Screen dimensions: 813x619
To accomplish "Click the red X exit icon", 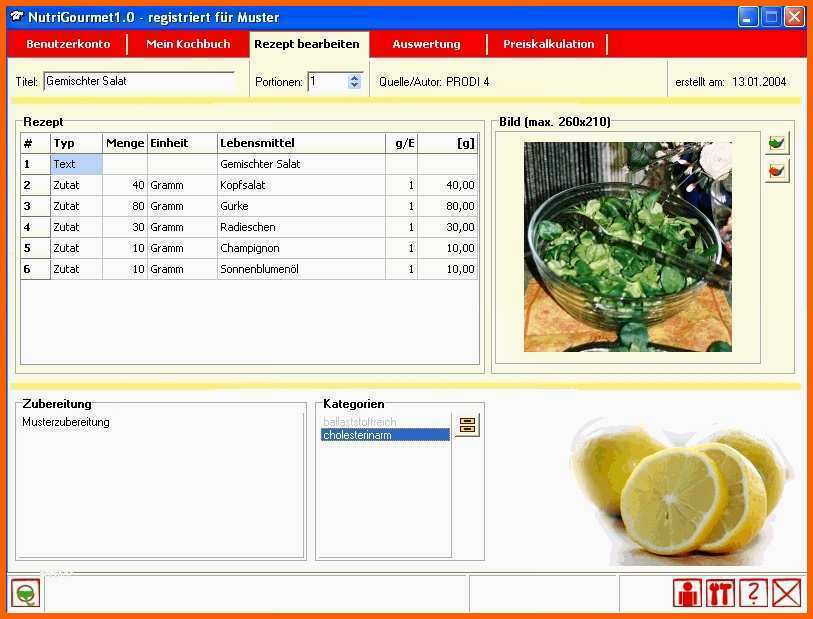I will coord(787,593).
